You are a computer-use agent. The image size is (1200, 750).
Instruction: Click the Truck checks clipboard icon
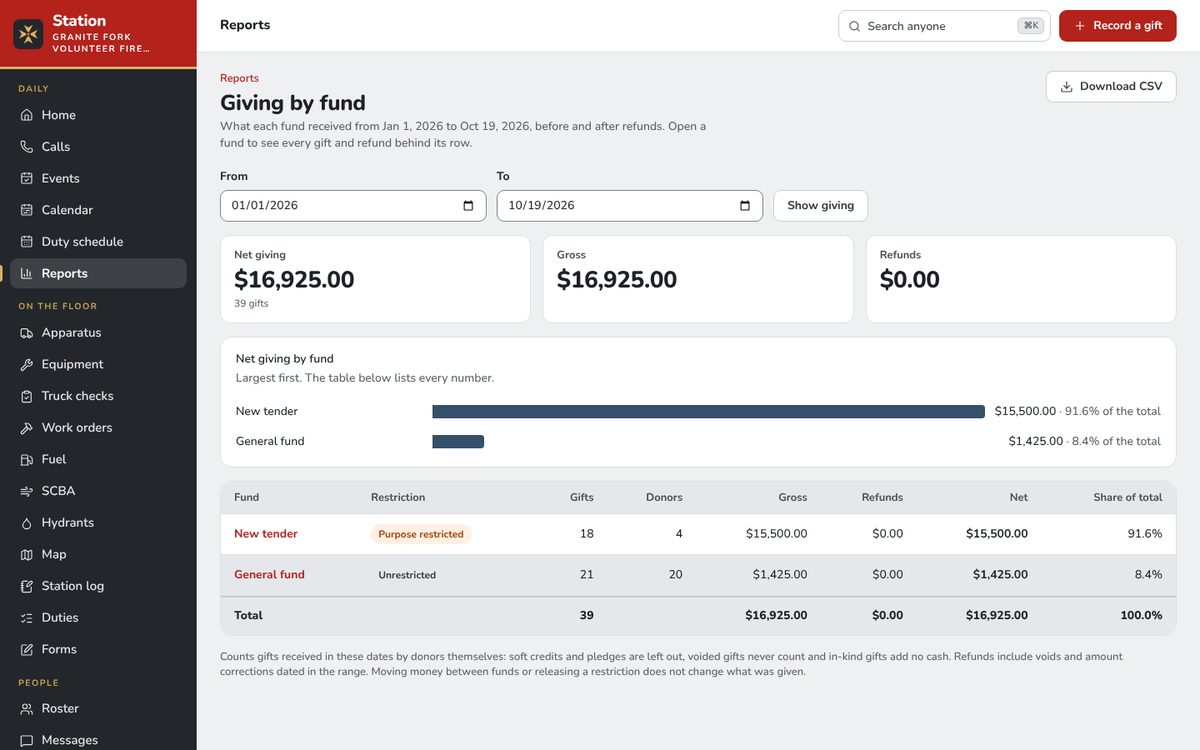tap(27, 396)
